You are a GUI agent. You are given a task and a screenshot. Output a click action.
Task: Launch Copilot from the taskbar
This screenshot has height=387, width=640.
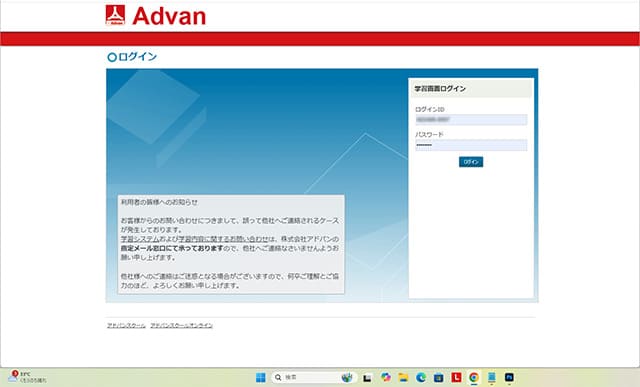point(385,377)
